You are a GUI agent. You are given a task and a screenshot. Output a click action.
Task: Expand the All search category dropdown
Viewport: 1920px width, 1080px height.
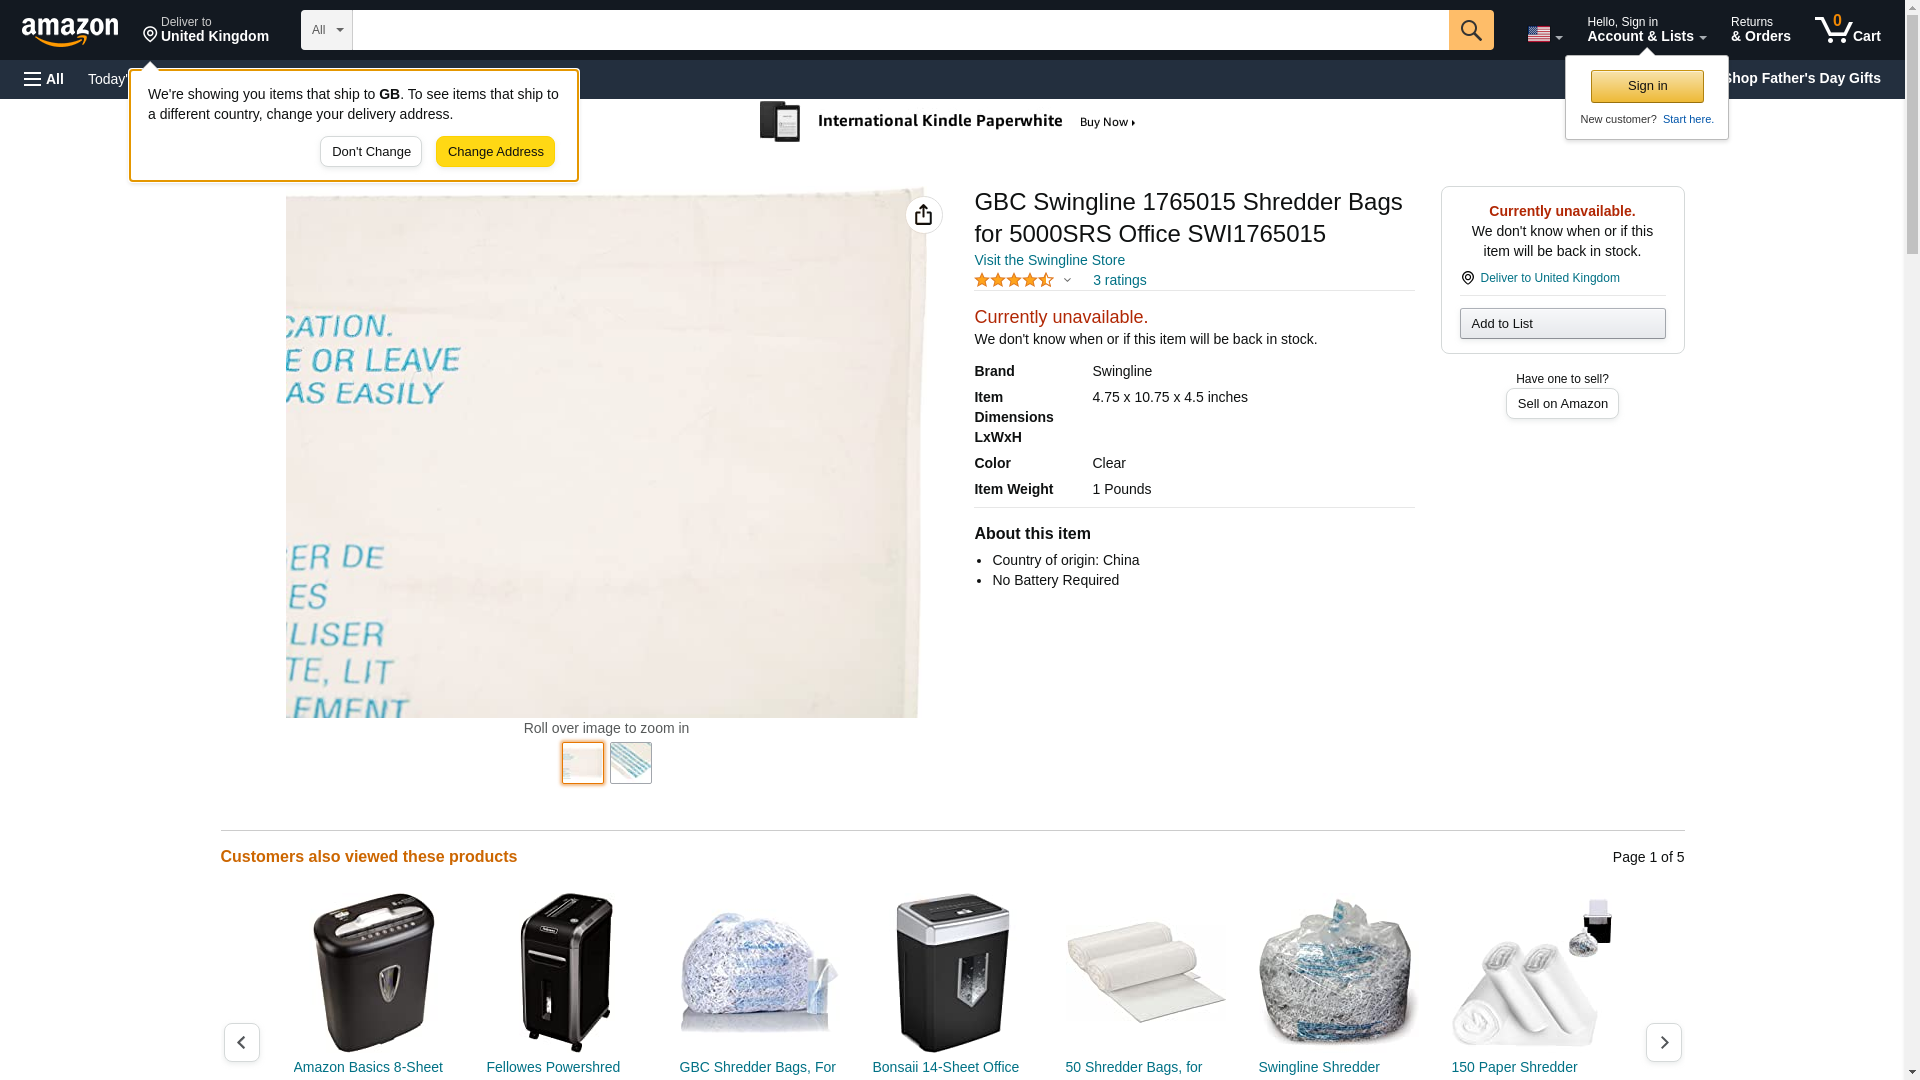pos(327,30)
